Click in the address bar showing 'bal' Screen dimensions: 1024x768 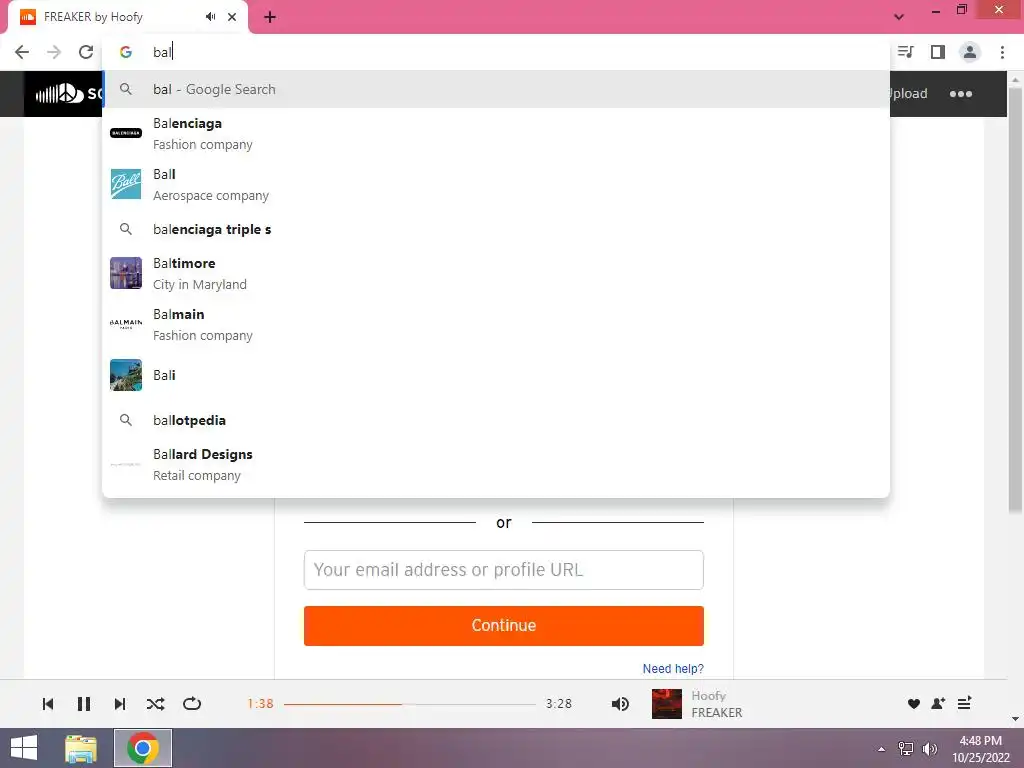(x=496, y=52)
